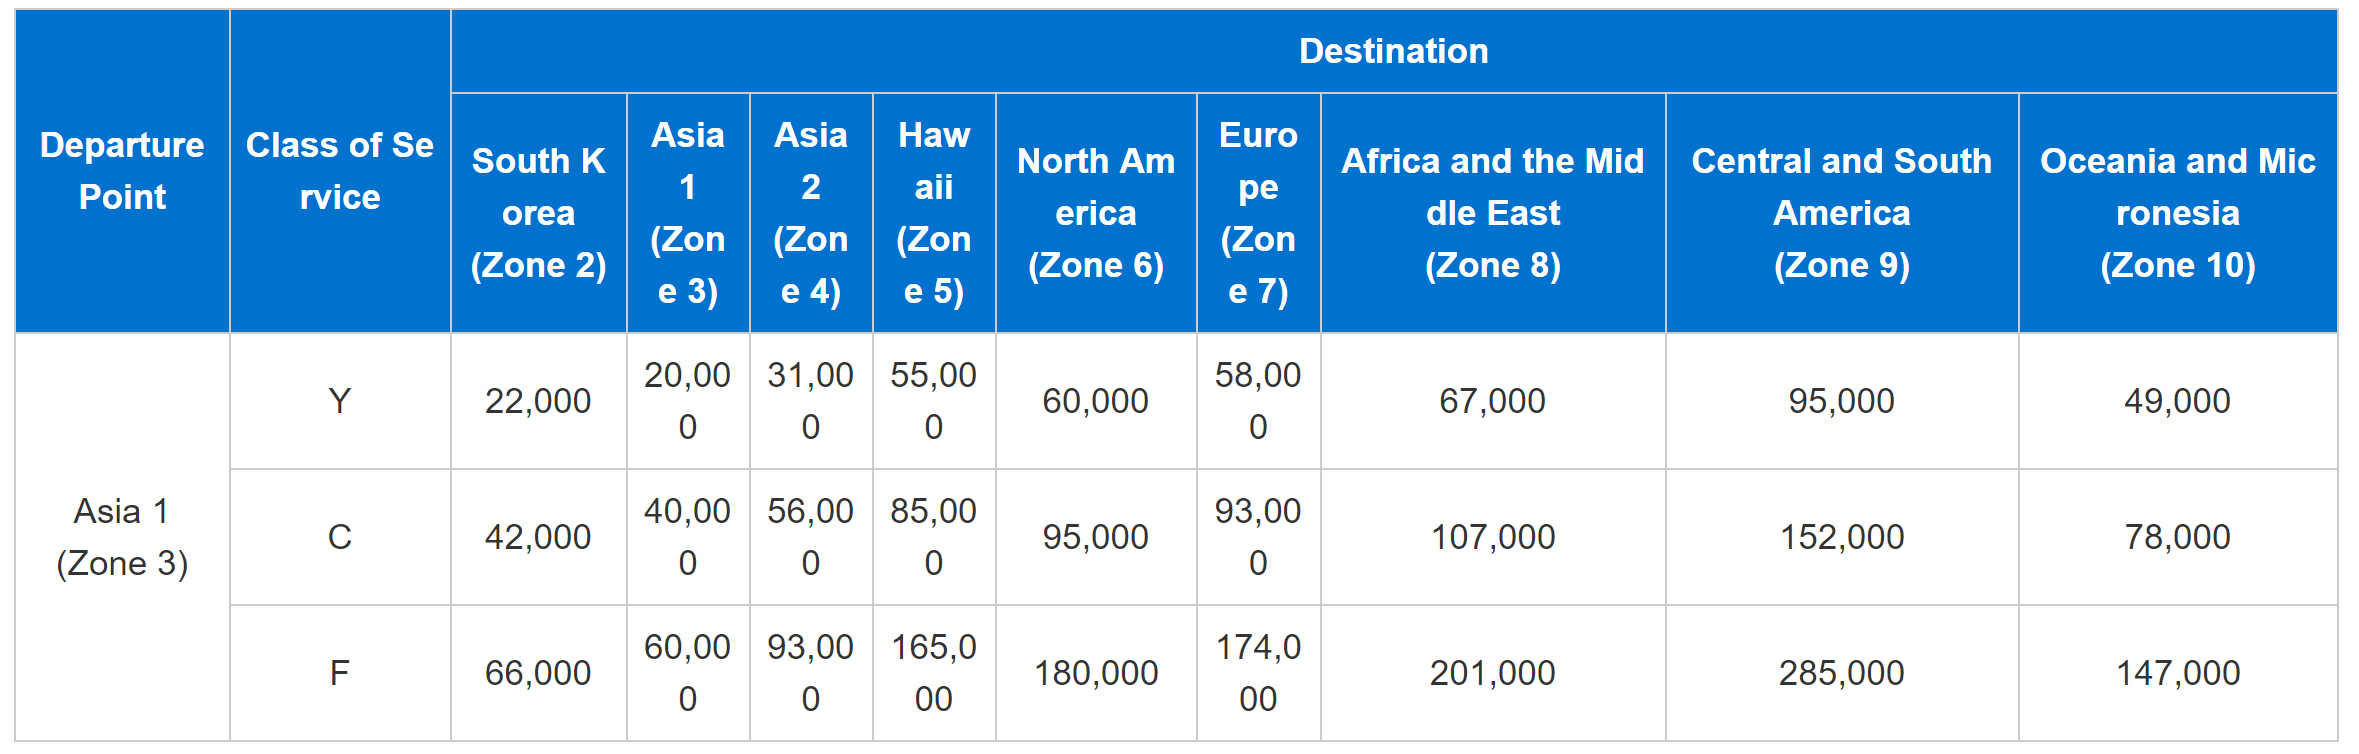Select Oceania and Micronesia (Zone 10) header
Image resolution: width=2359 pixels, height=754 pixels.
click(2178, 213)
